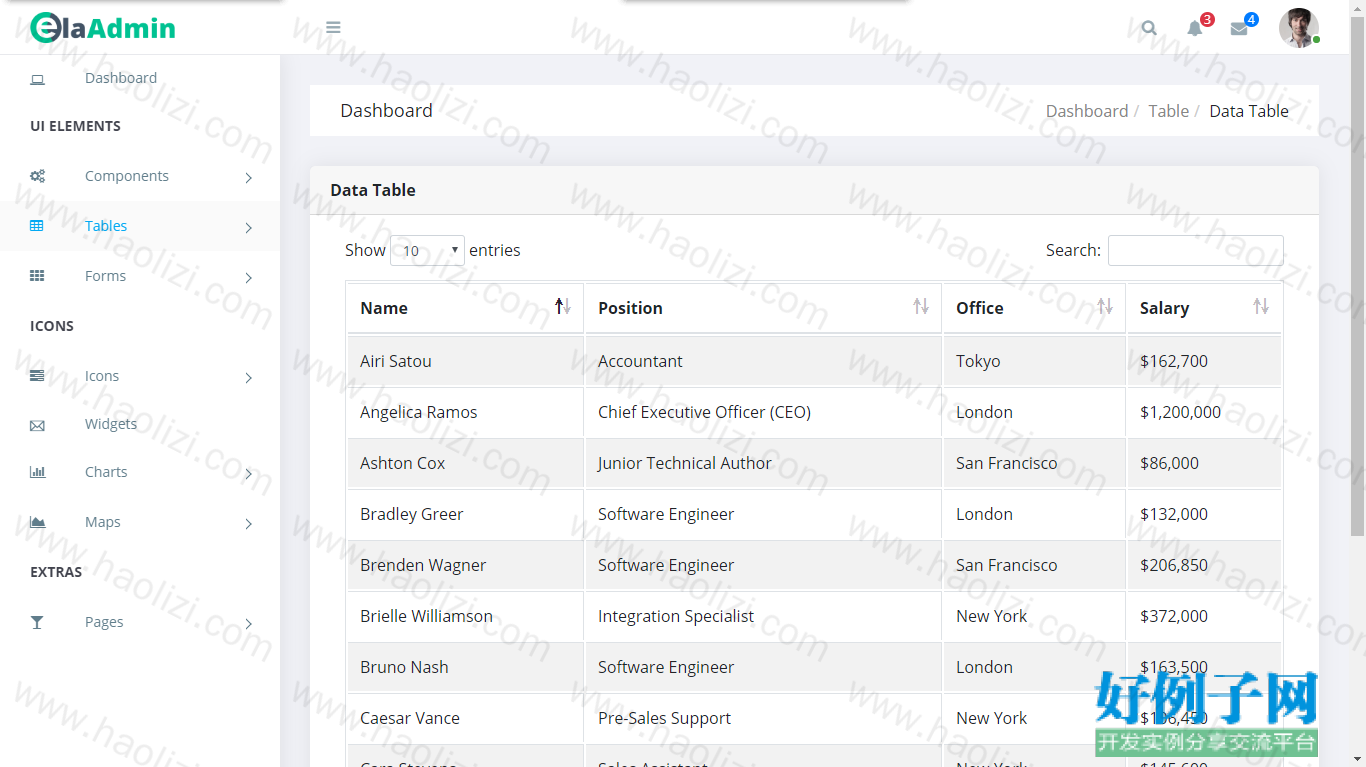Follow the Dashboard breadcrumb link
Viewport: 1366px width, 767px height.
[x=1087, y=111]
